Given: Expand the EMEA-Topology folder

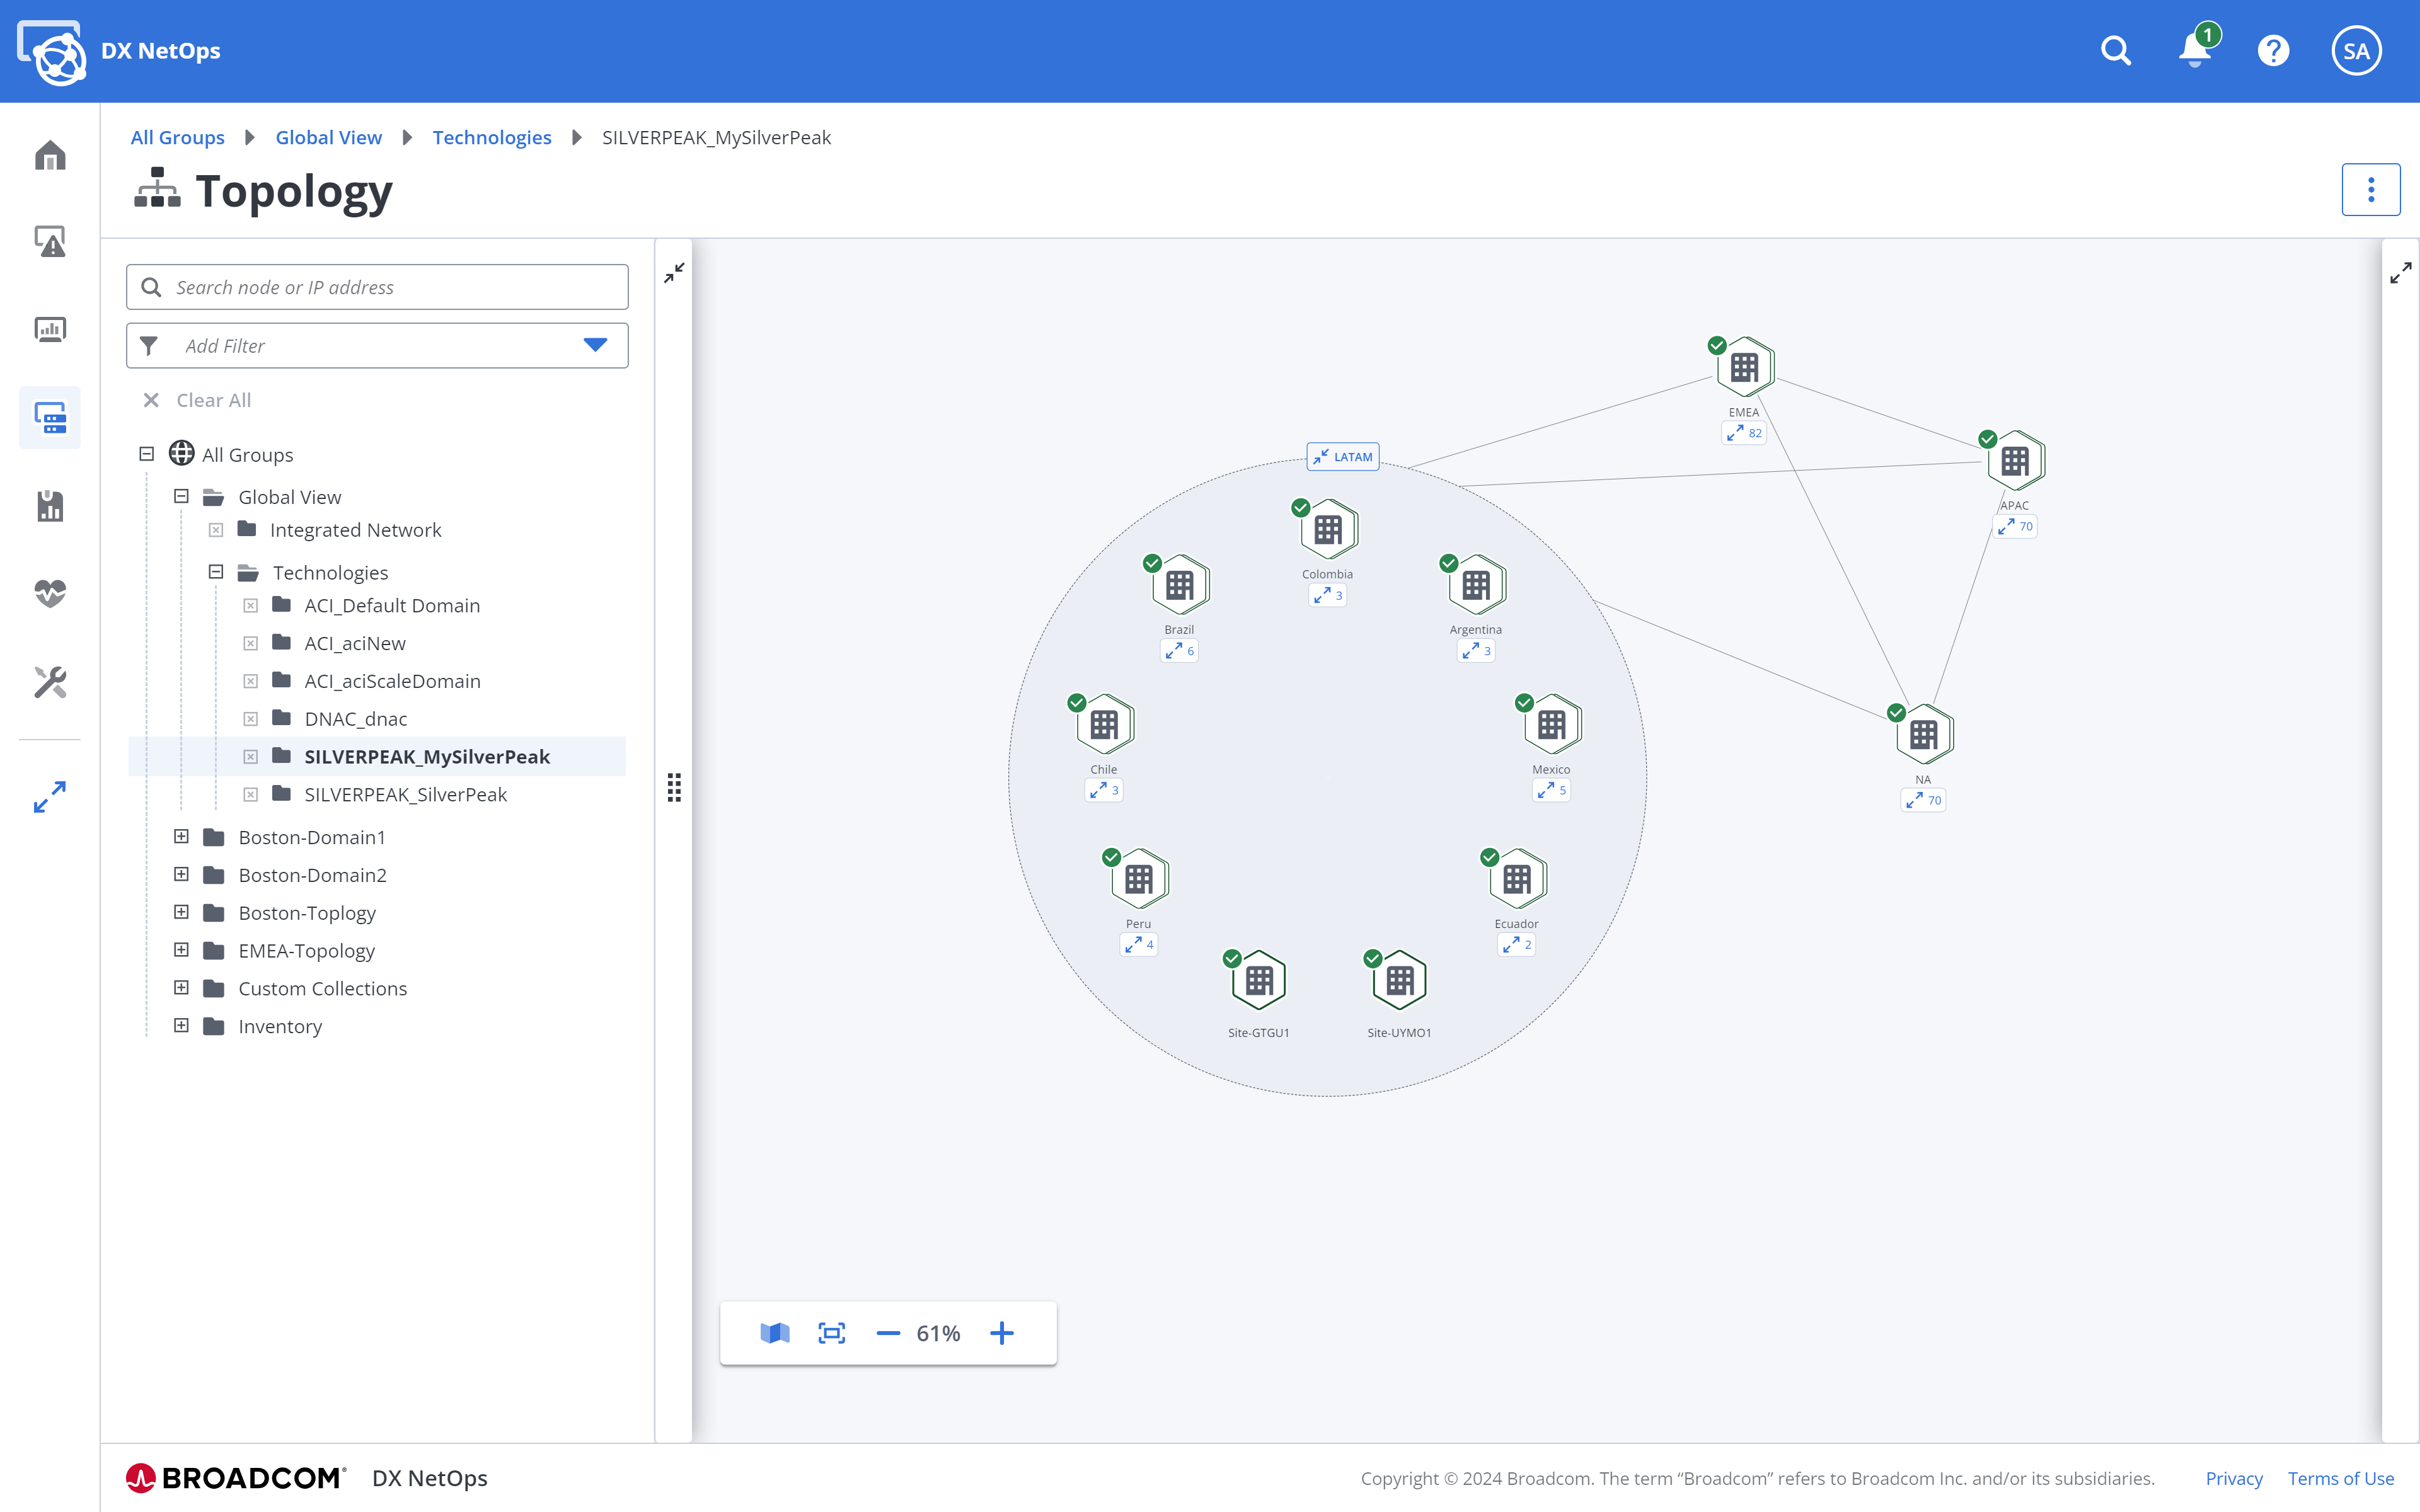Looking at the screenshot, I should click(x=181, y=950).
